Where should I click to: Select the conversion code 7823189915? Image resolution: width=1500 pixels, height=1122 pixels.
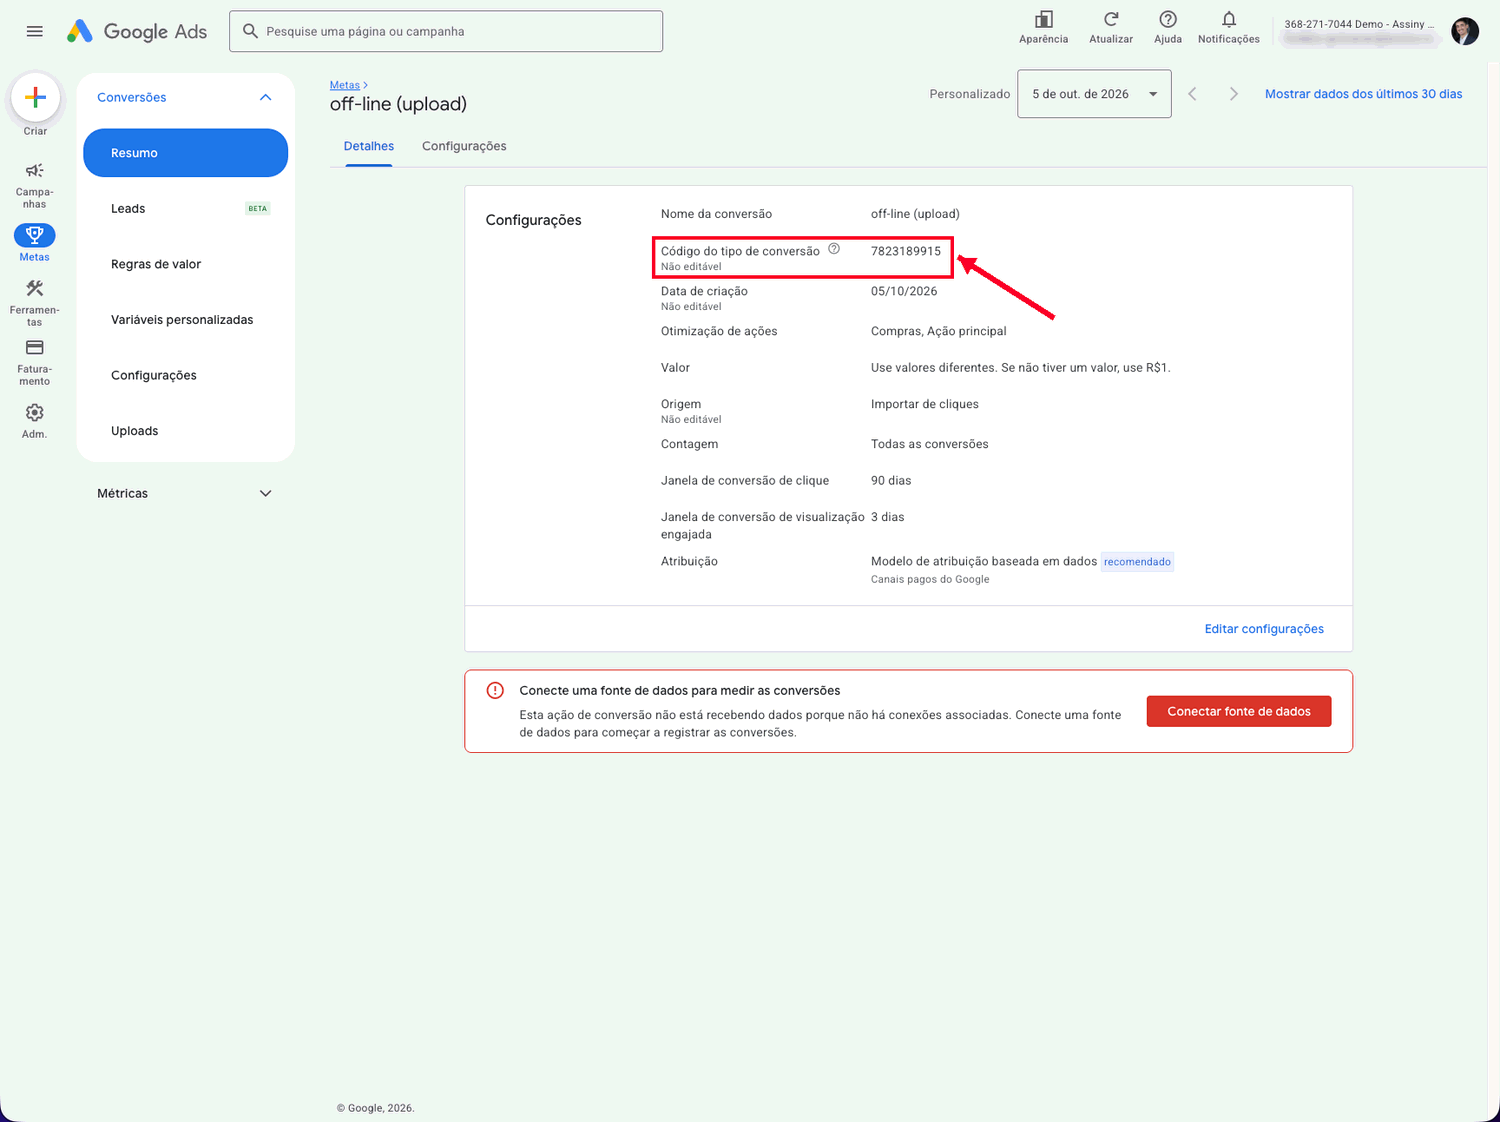(x=906, y=251)
